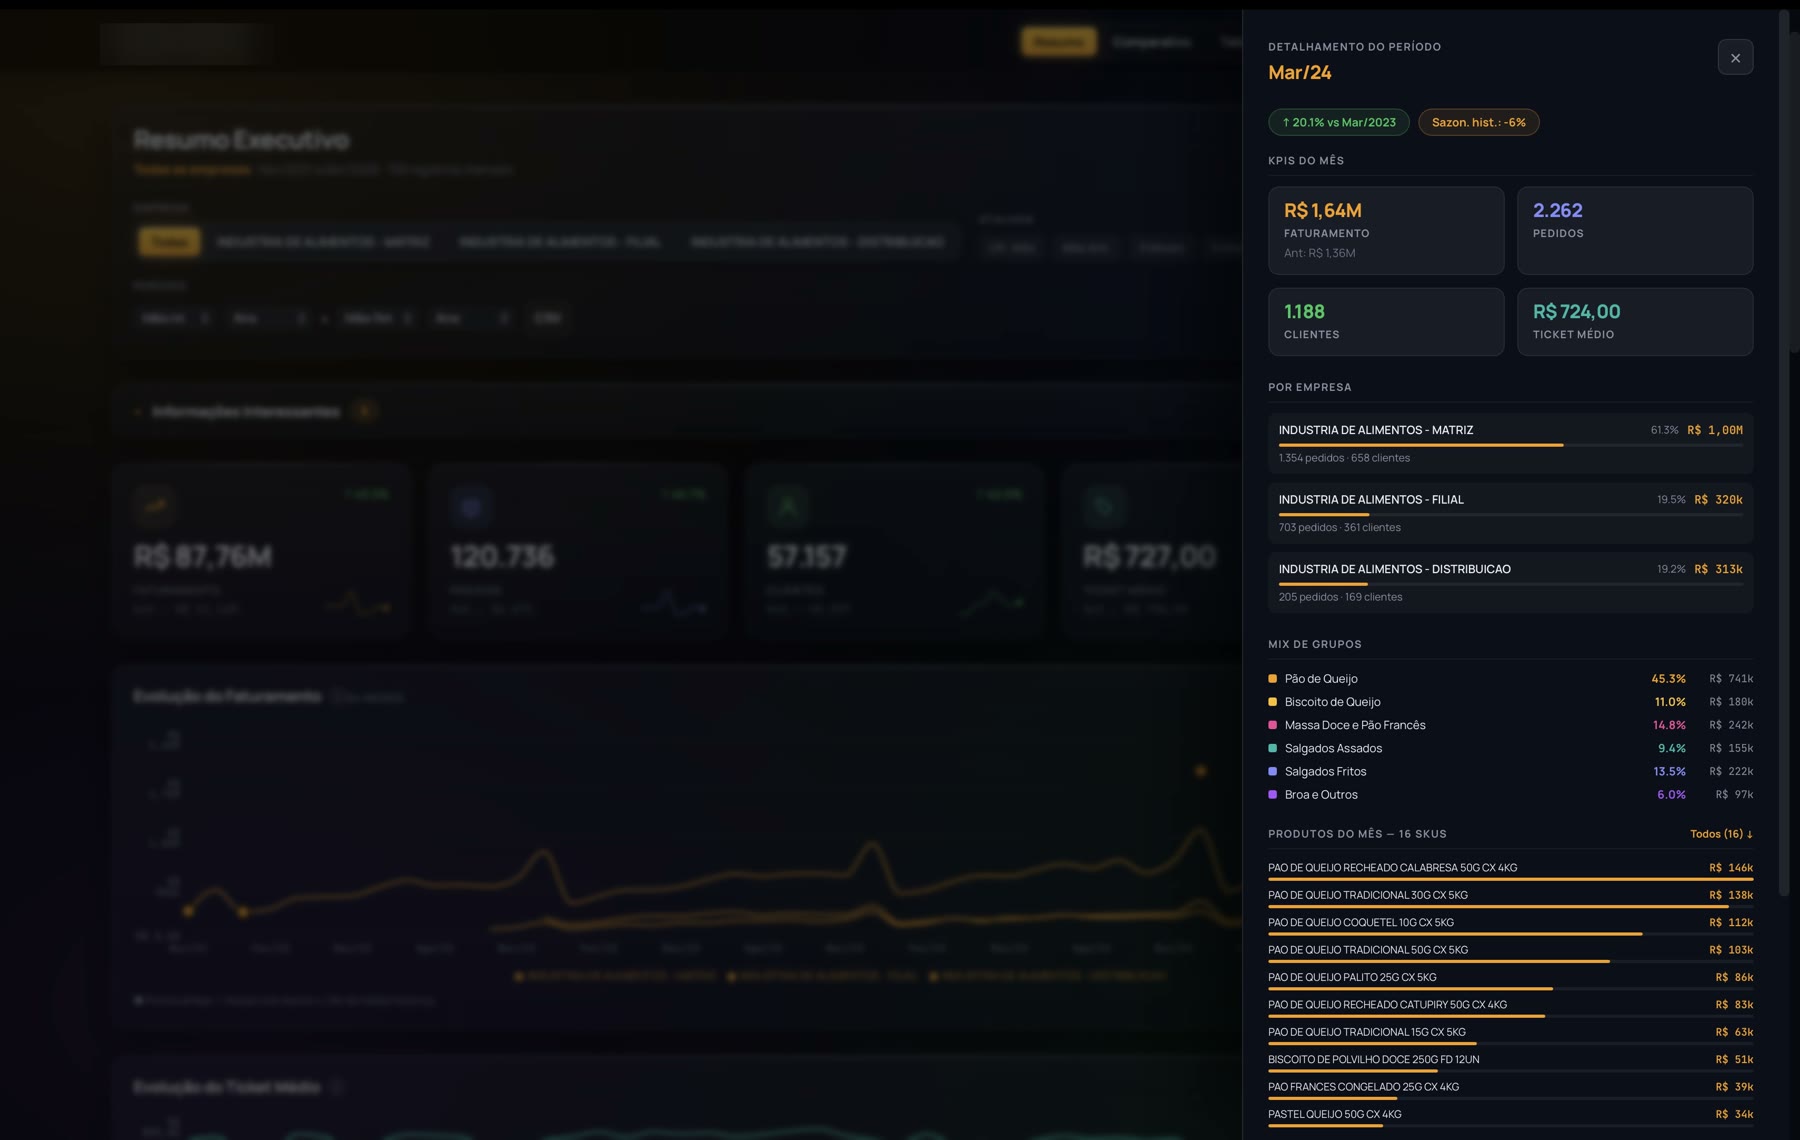Click the R$ 146k product revenue value
This screenshot has height=1140, width=1800.
(1731, 868)
